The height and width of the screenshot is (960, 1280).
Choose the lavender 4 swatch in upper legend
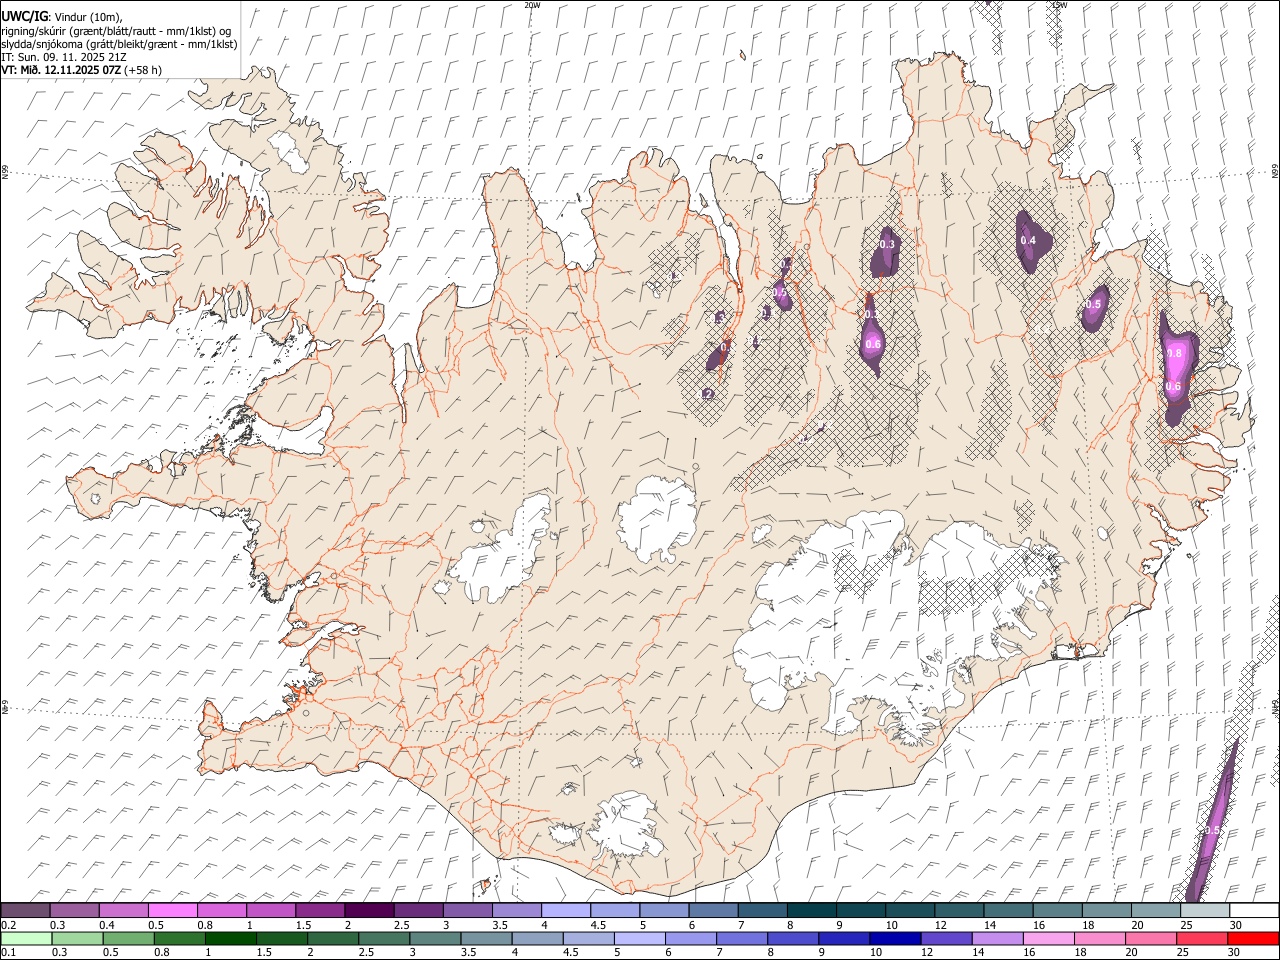(566, 910)
